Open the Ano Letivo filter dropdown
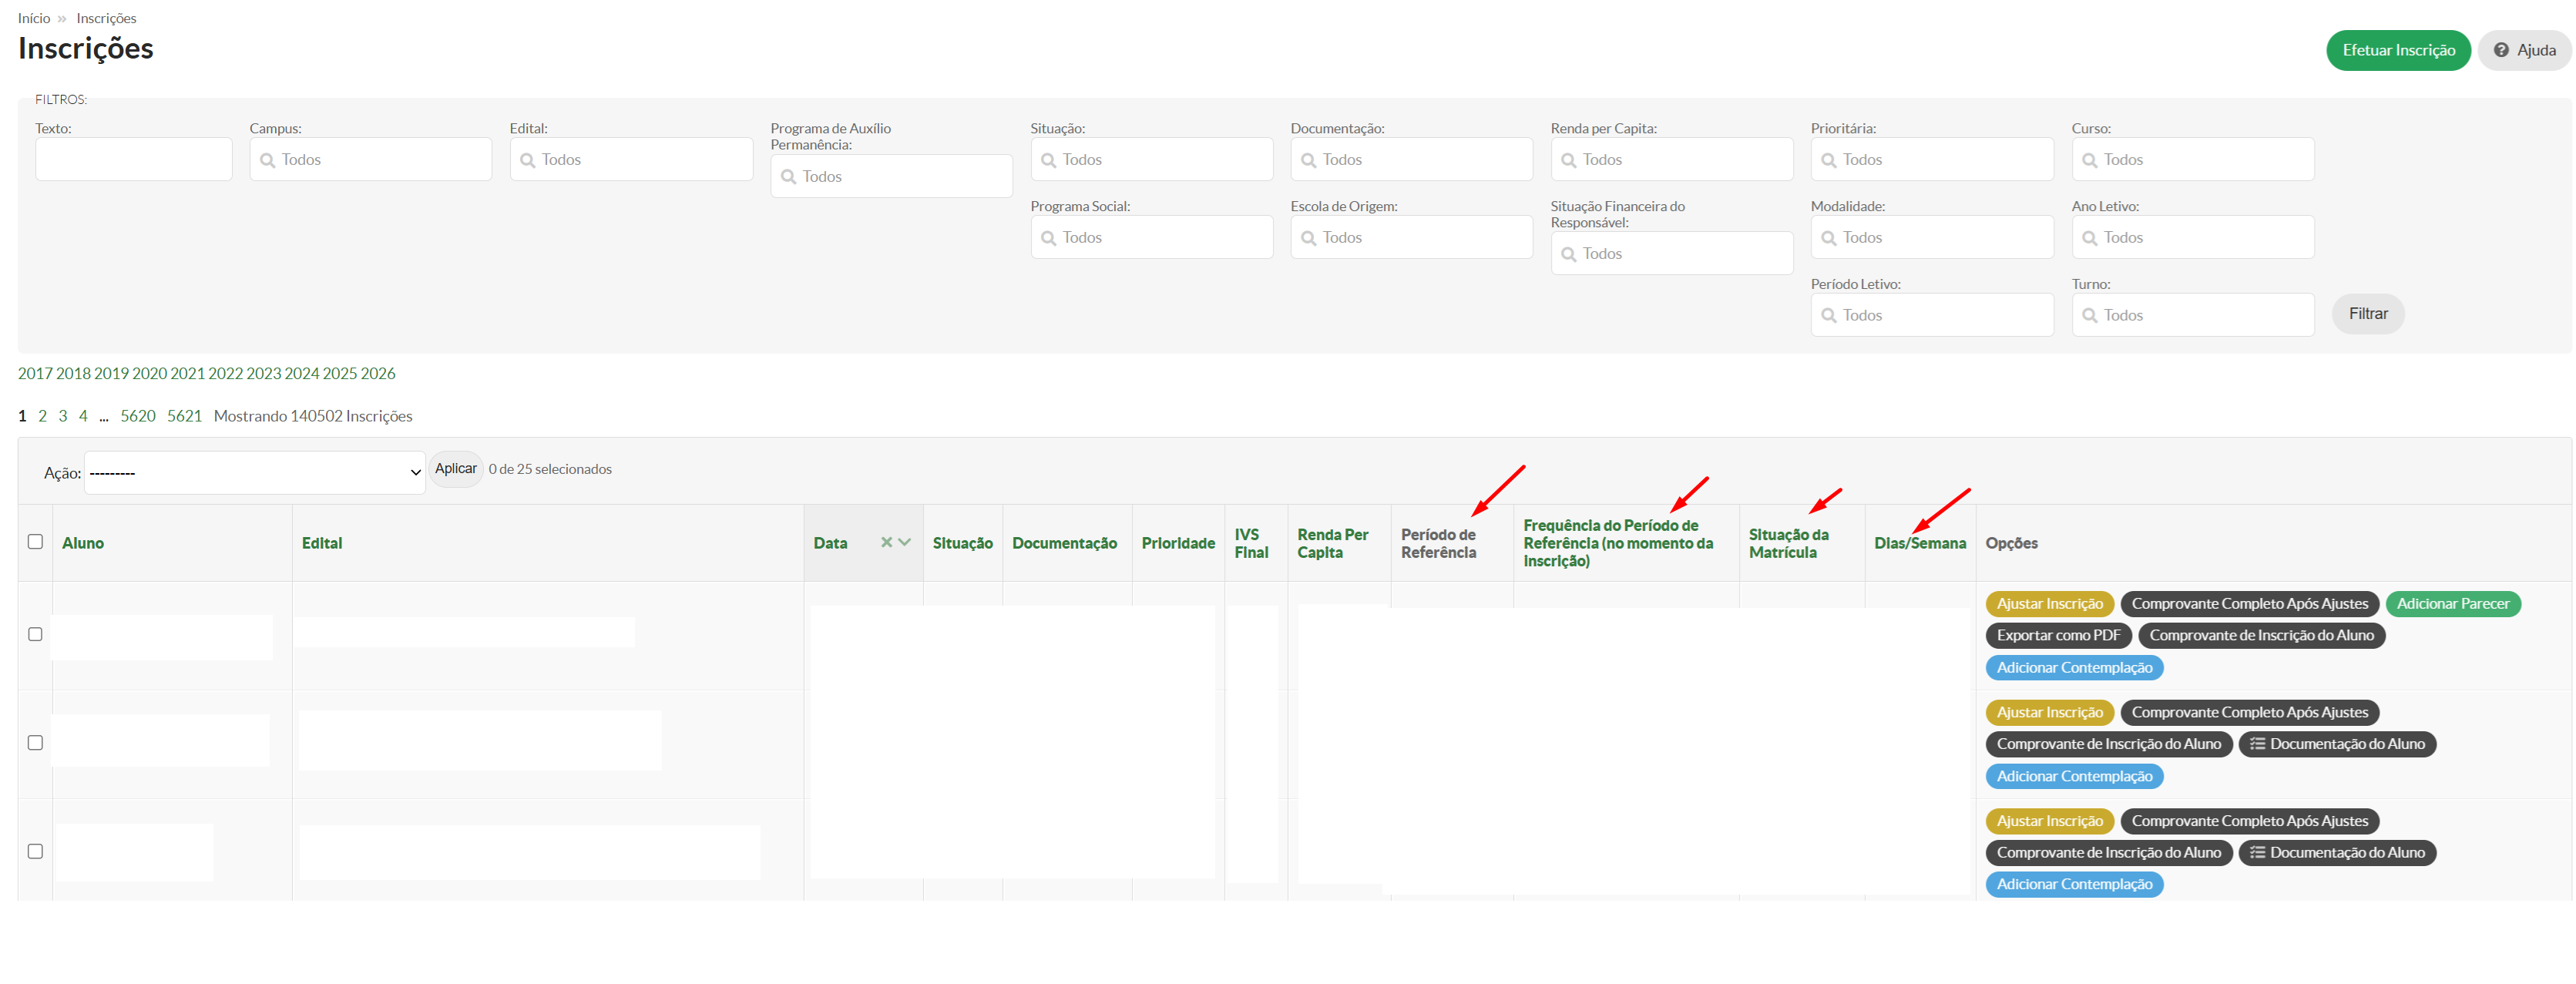2576x984 pixels. [2193, 237]
